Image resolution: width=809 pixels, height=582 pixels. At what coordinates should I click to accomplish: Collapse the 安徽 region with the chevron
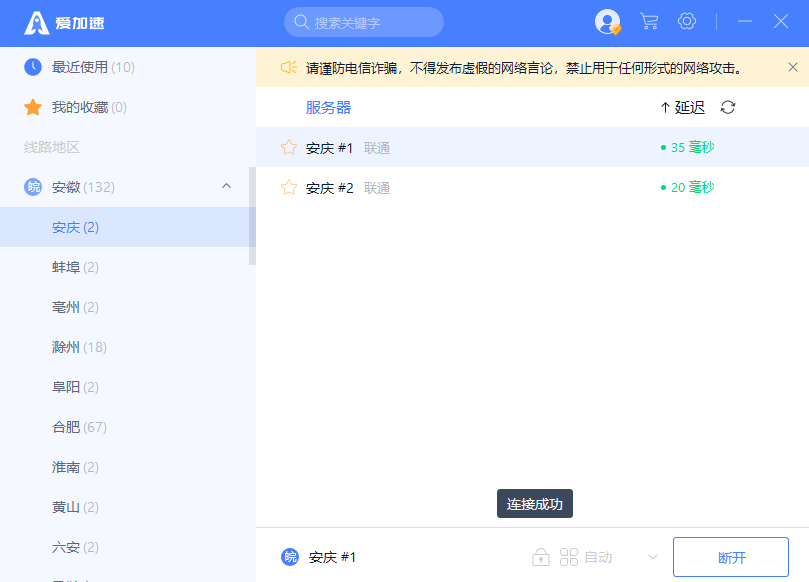tap(226, 186)
